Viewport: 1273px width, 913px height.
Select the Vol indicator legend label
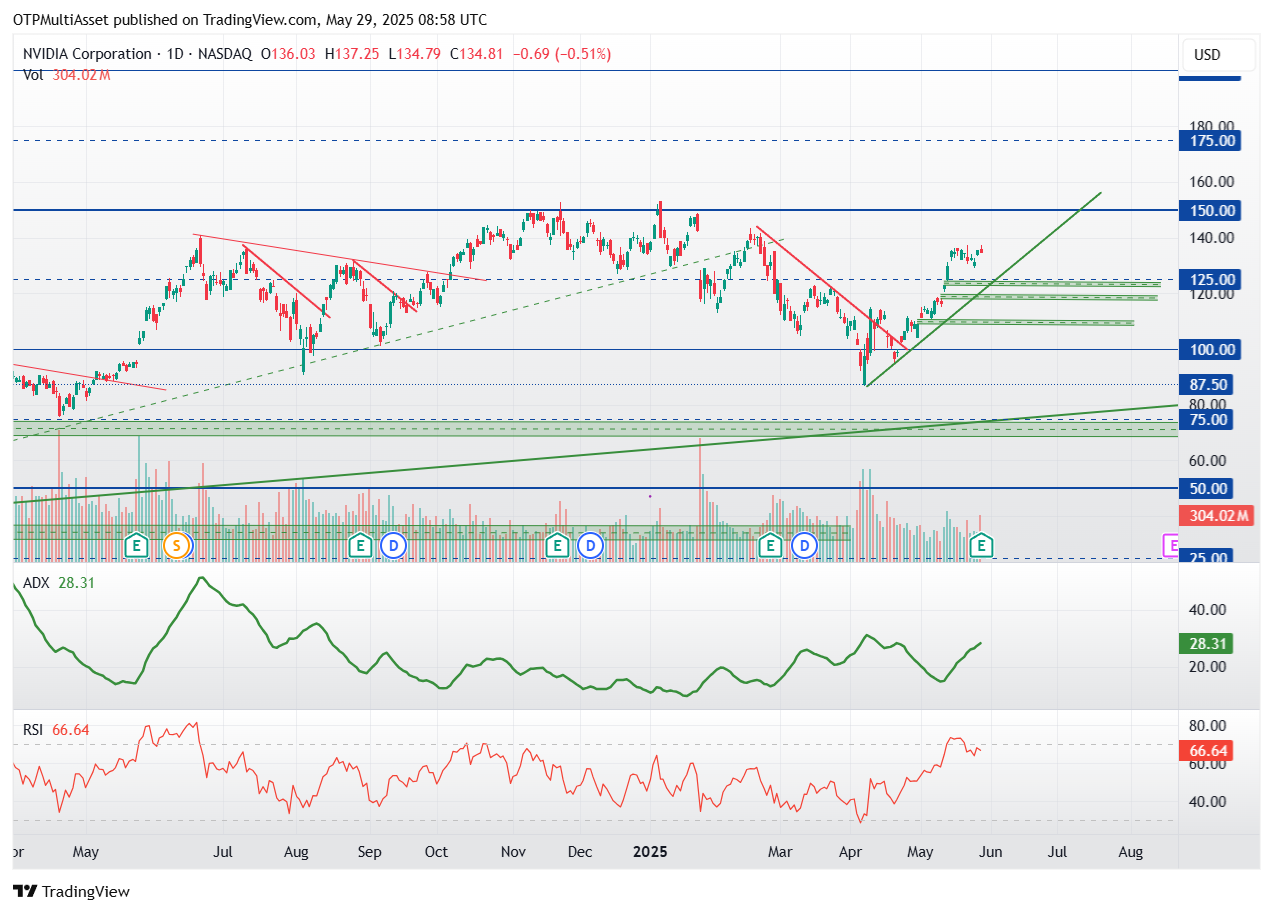coord(34,74)
